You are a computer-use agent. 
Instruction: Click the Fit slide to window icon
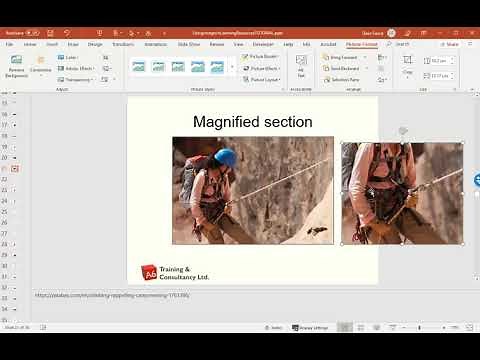coord(469,328)
